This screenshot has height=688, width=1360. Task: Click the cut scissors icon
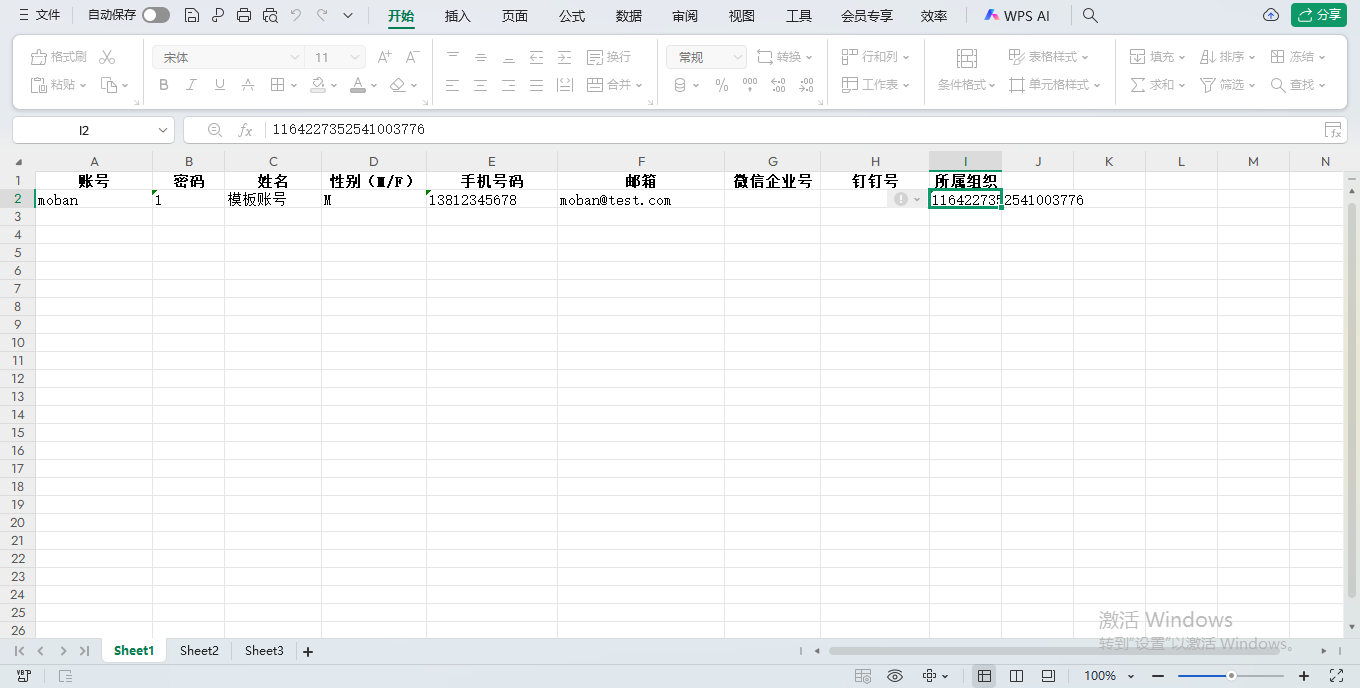[x=107, y=57]
